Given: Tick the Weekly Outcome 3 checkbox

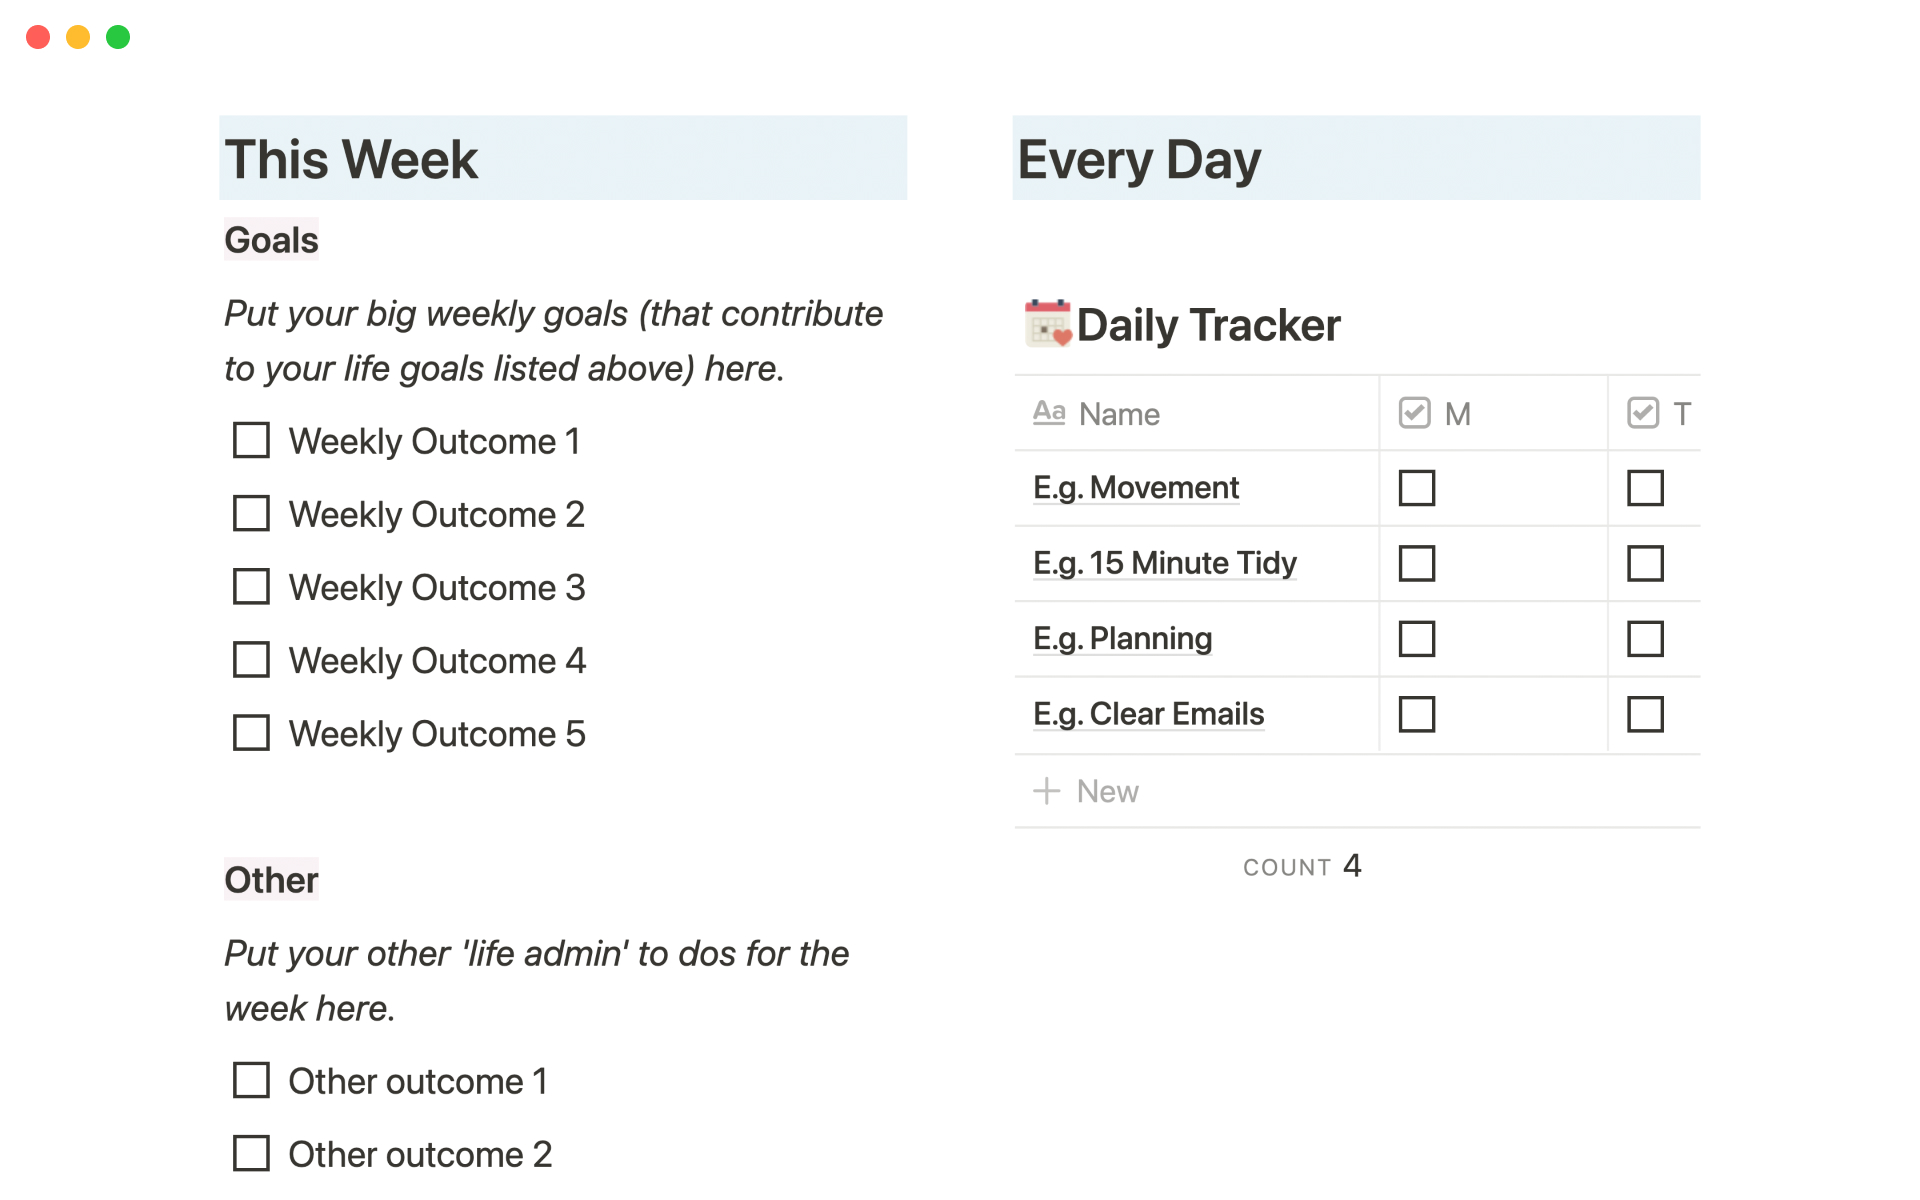Looking at the screenshot, I should pyautogui.click(x=251, y=587).
